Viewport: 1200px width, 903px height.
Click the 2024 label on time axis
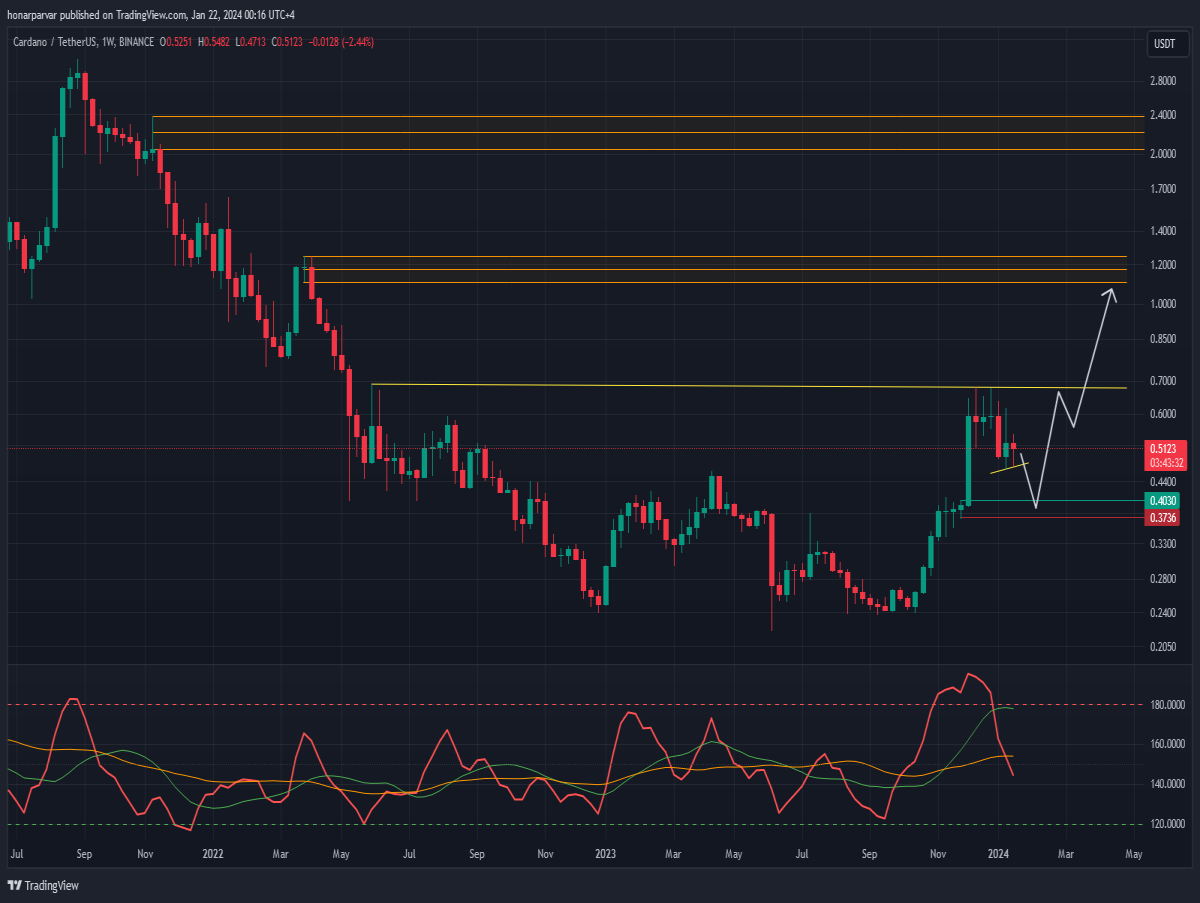click(998, 855)
